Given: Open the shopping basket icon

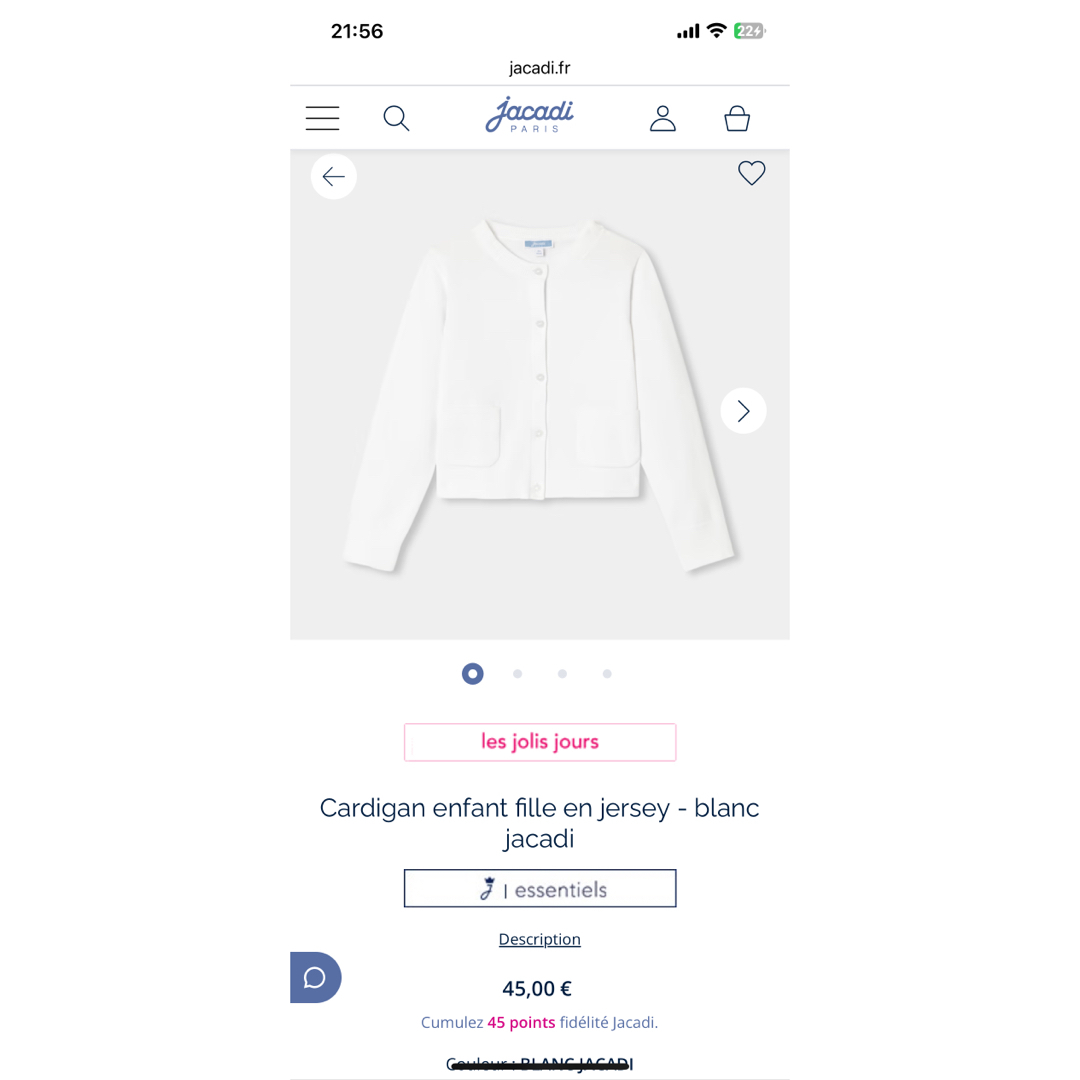Looking at the screenshot, I should coord(737,118).
